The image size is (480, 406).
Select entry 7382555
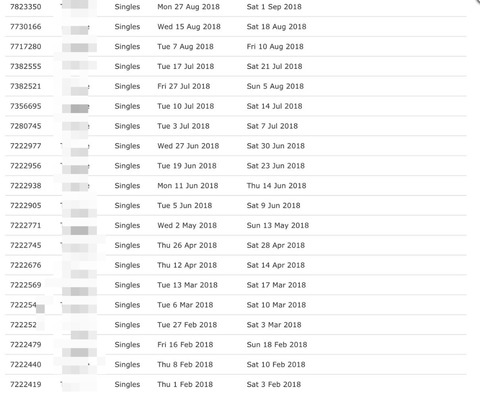click(x=26, y=66)
